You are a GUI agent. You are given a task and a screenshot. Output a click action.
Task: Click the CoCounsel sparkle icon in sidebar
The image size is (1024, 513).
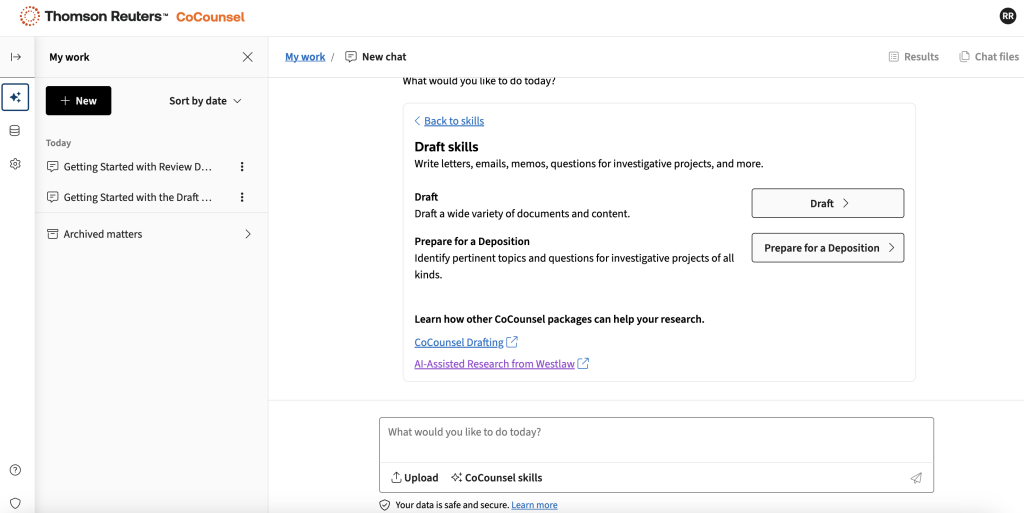point(15,97)
